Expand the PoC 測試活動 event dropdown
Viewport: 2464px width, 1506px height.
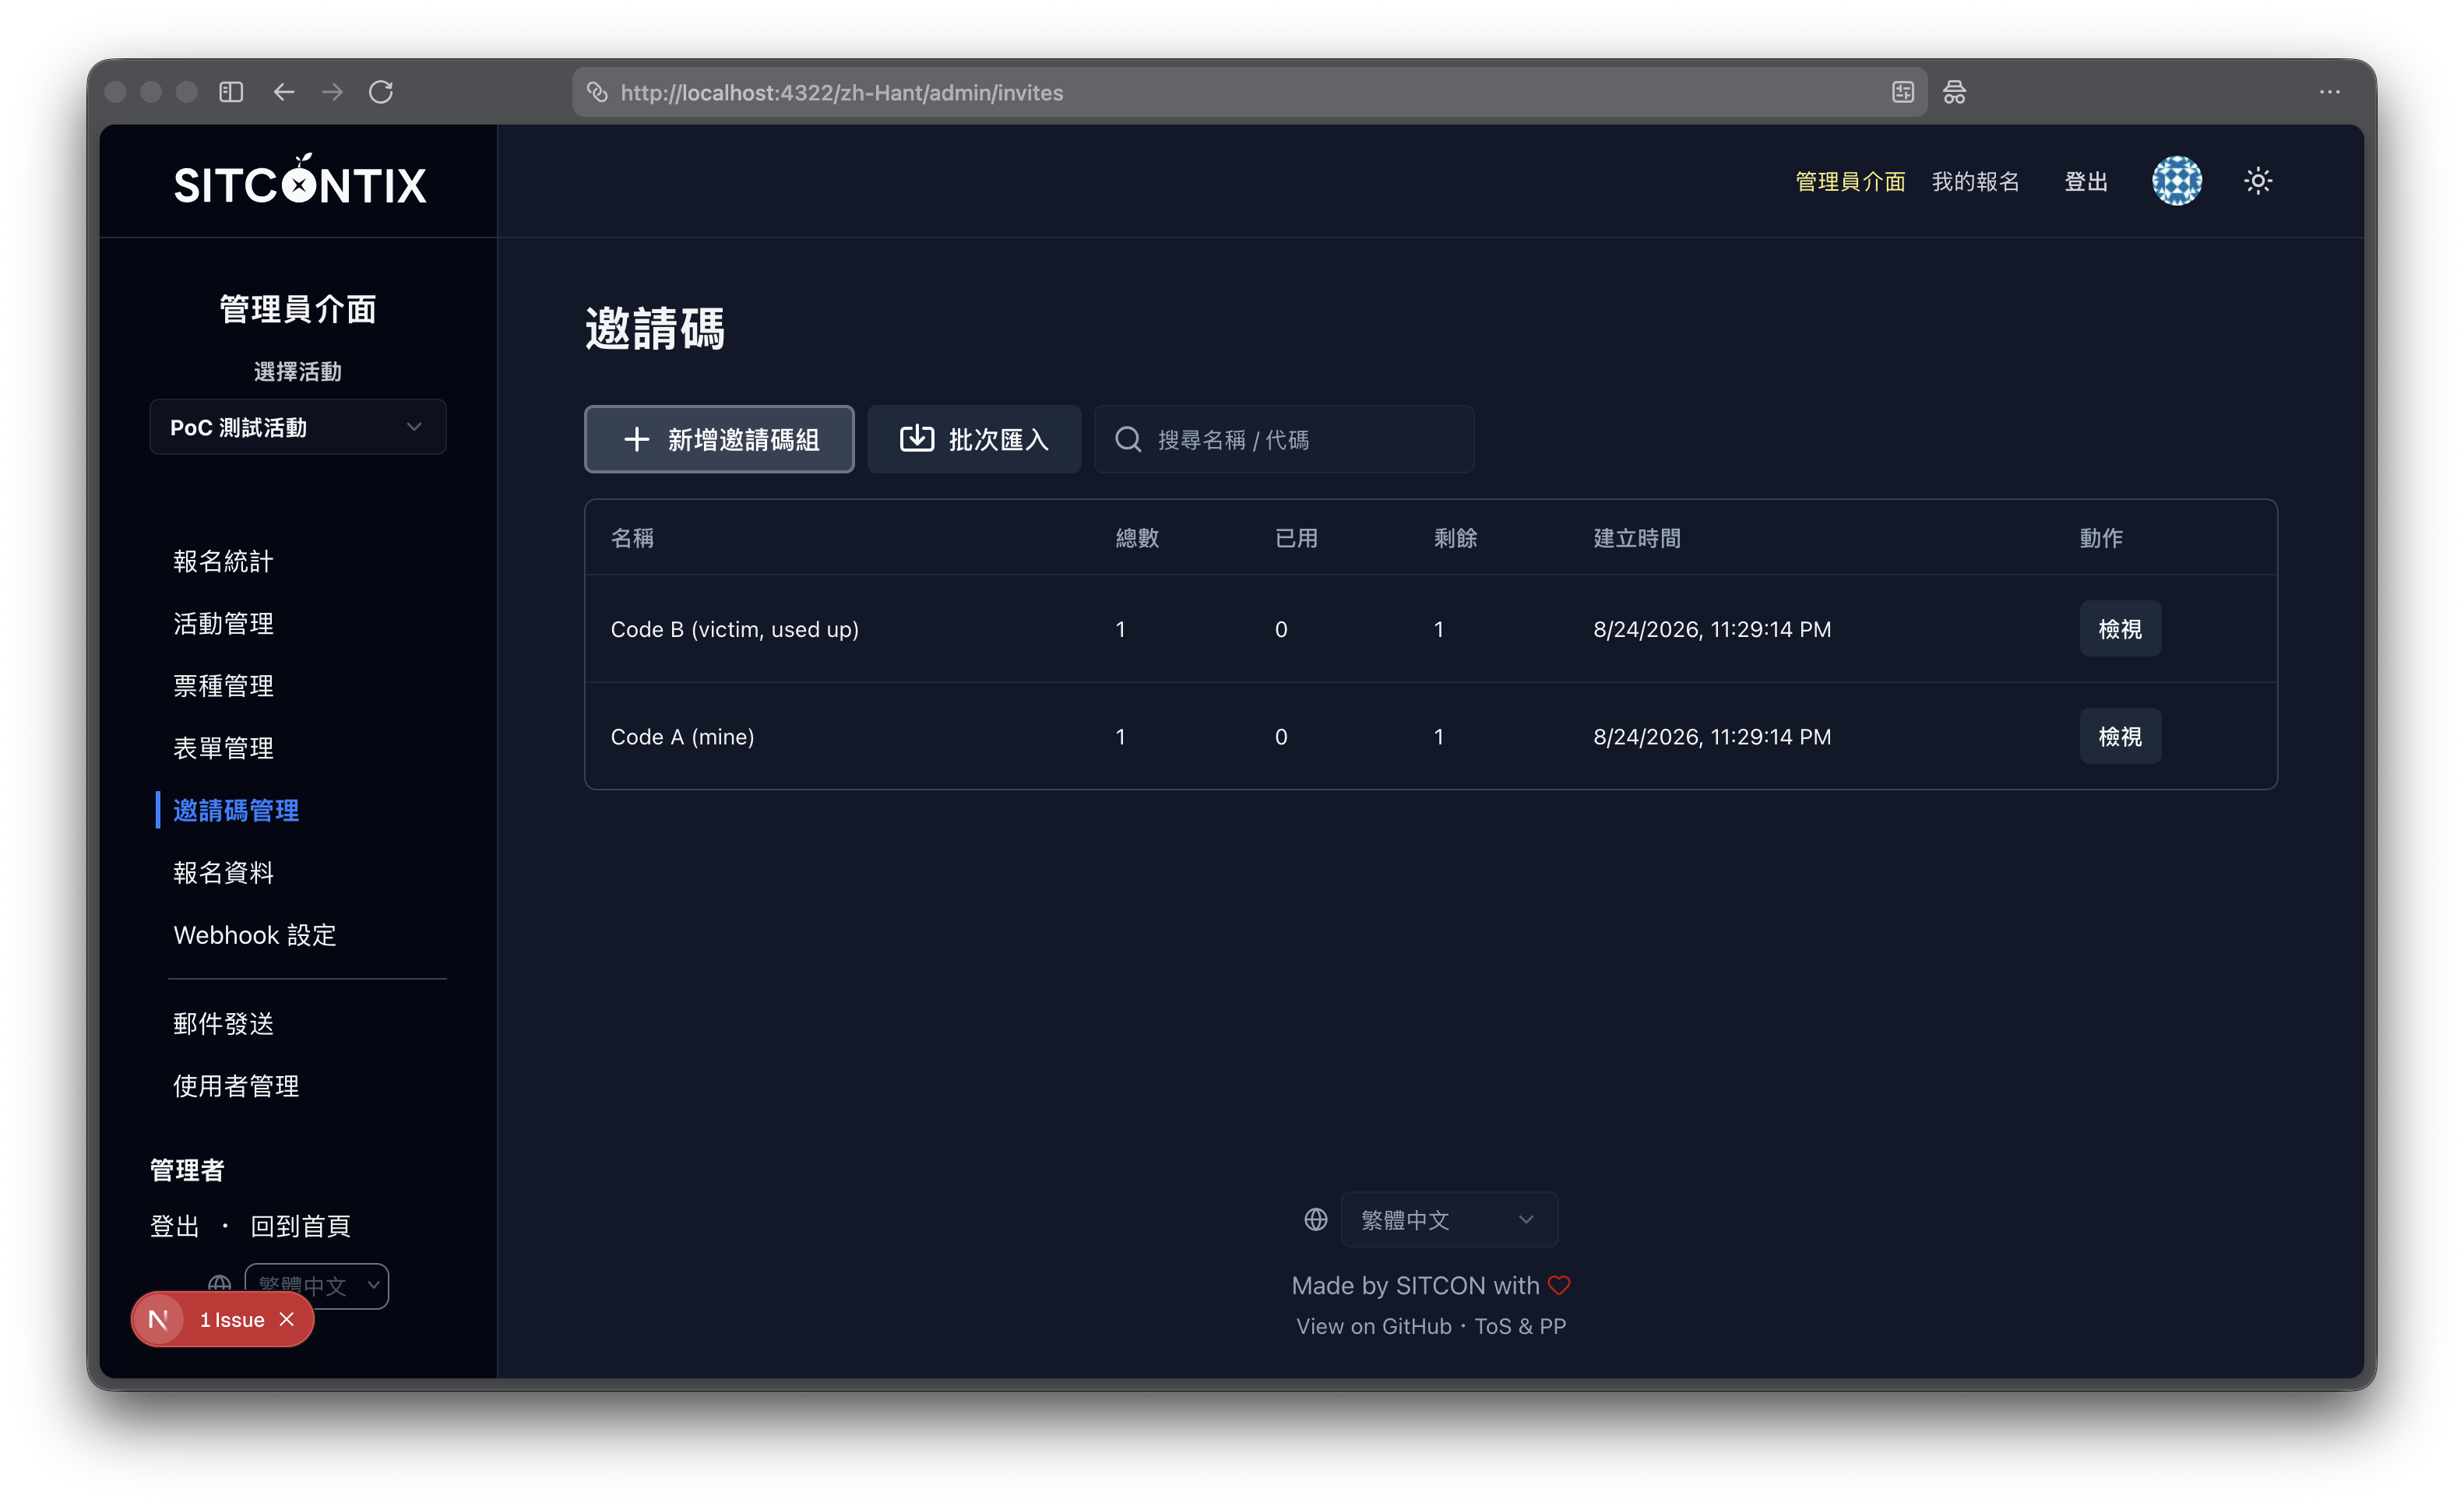pos(298,427)
